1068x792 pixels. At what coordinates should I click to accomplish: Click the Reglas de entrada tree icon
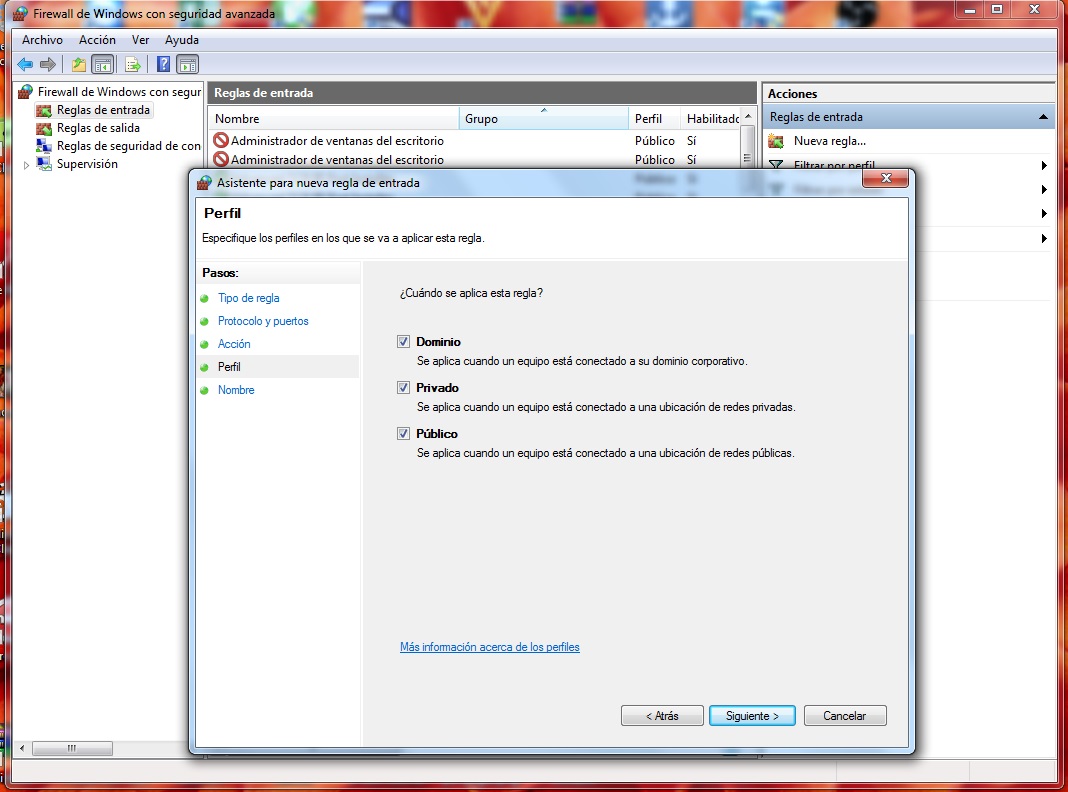click(x=44, y=110)
